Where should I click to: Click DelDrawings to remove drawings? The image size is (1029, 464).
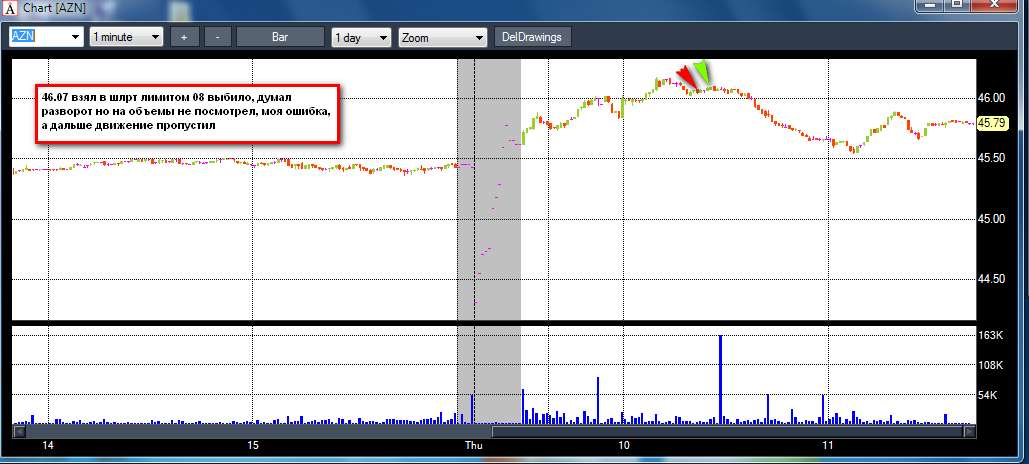532,37
